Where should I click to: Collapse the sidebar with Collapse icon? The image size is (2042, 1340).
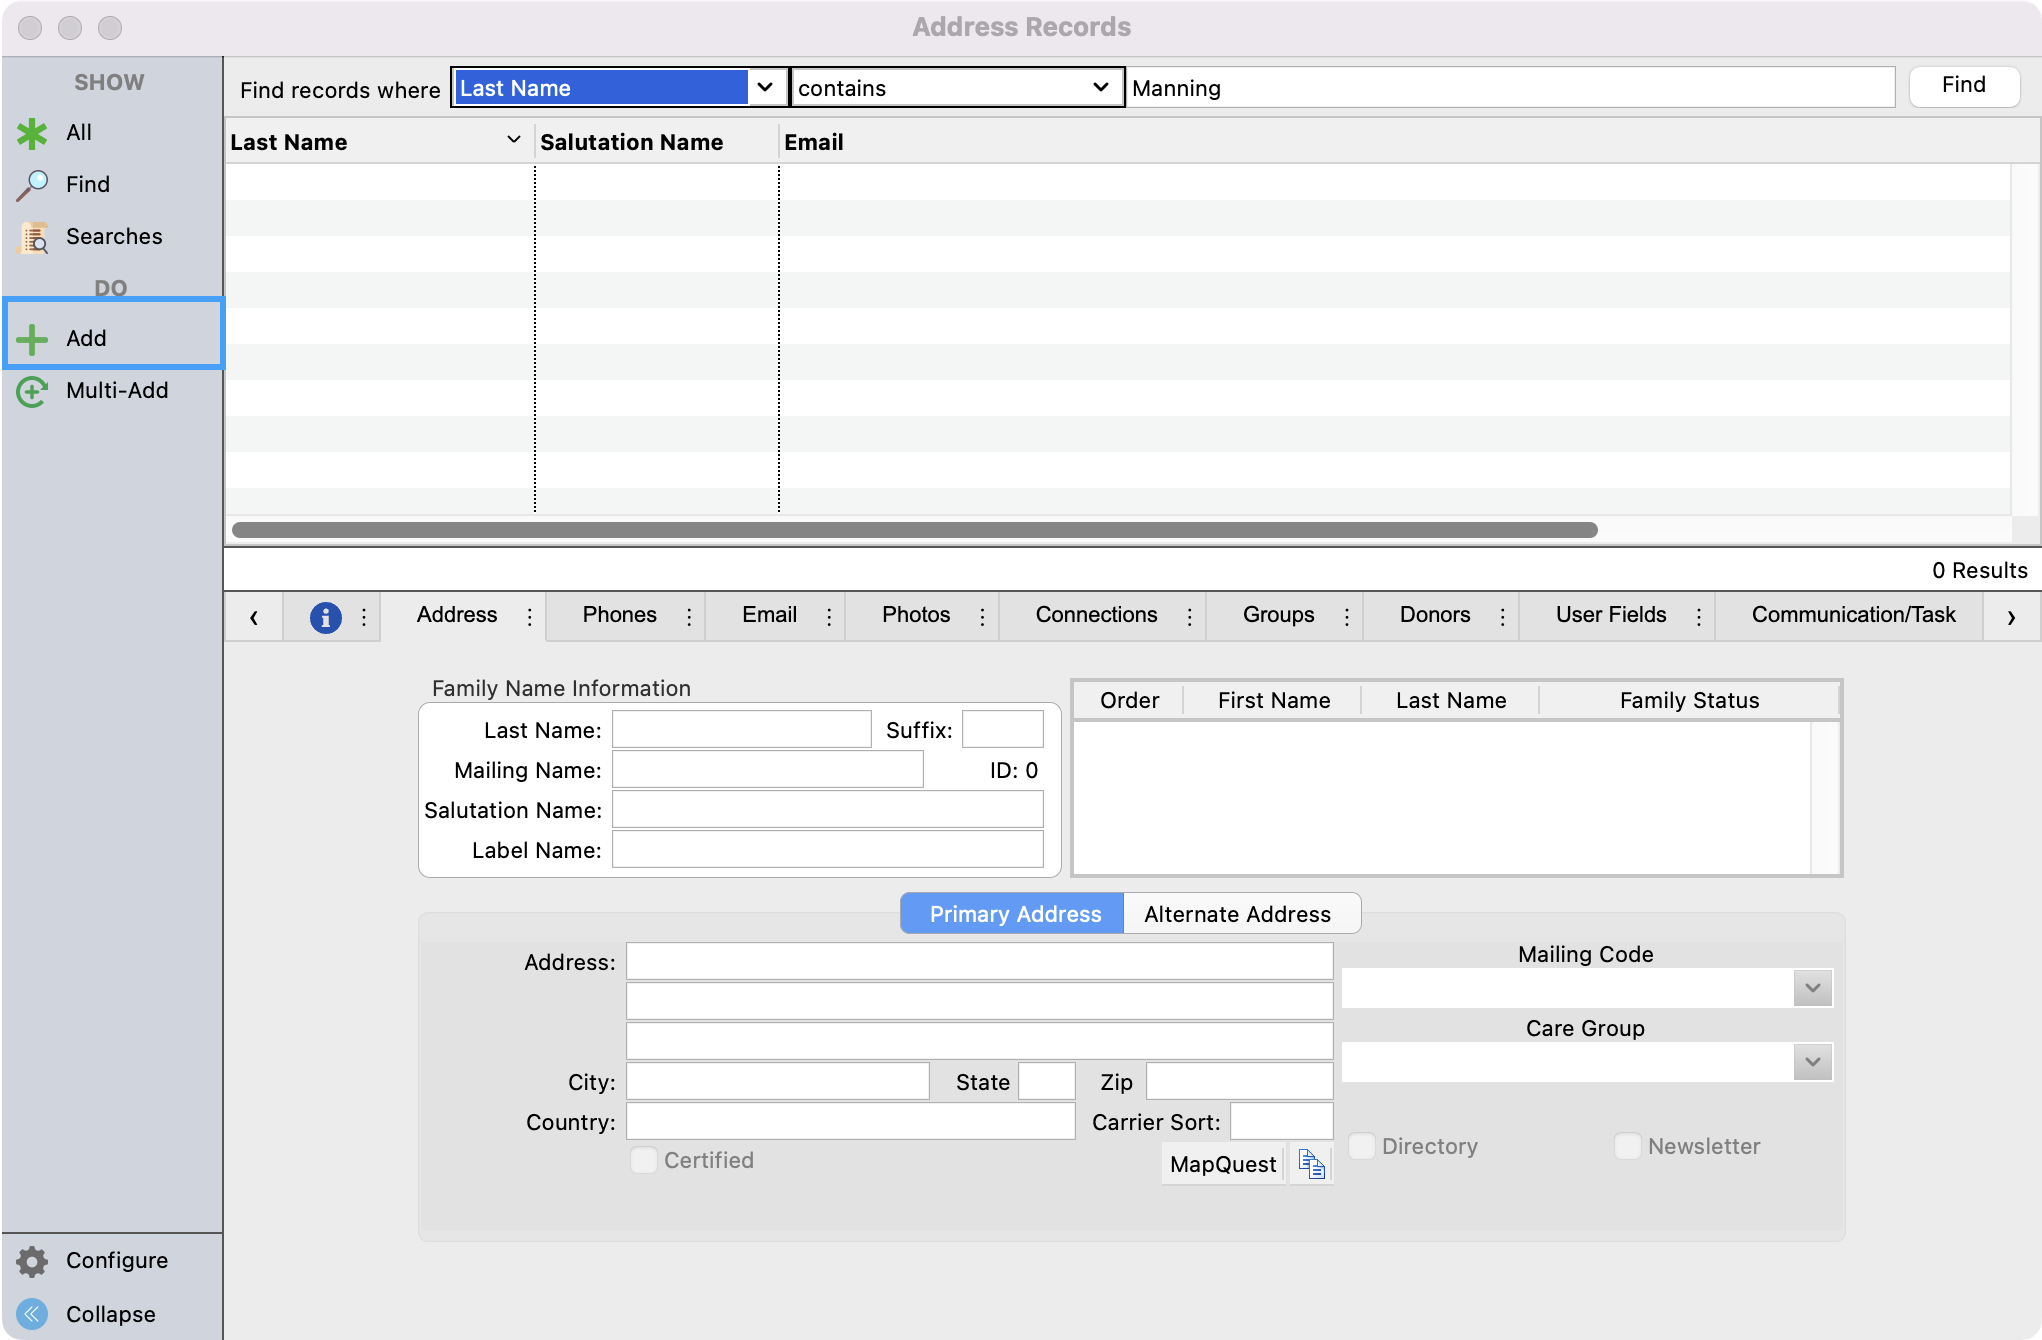tap(32, 1314)
